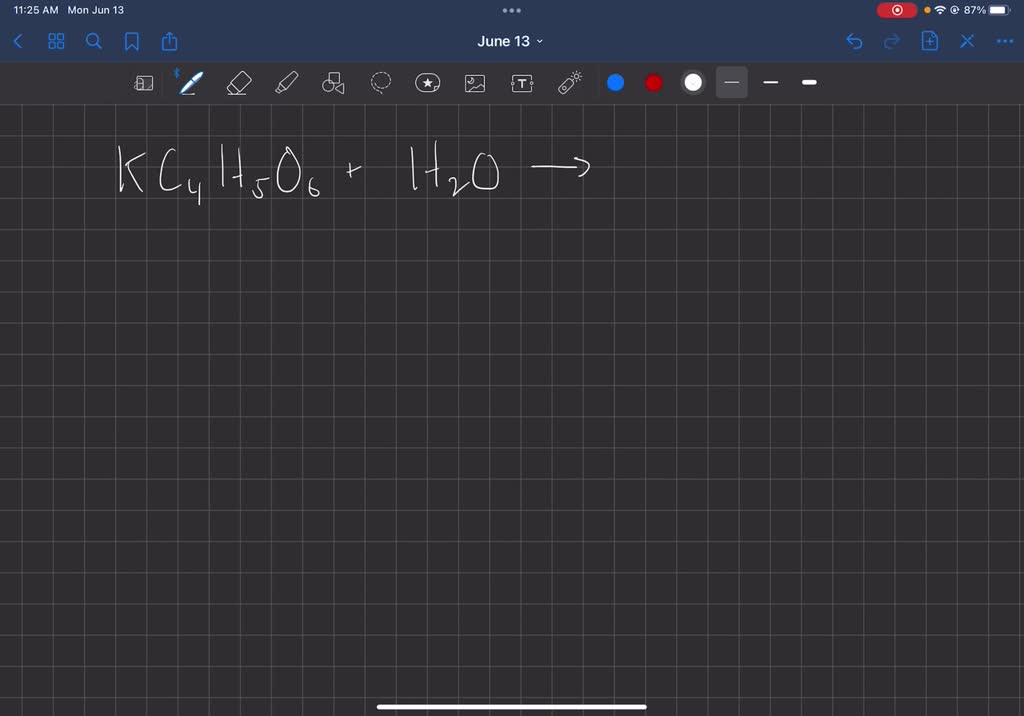The image size is (1024, 716).
Task: Open the June 13 title dropdown
Action: pos(512,41)
